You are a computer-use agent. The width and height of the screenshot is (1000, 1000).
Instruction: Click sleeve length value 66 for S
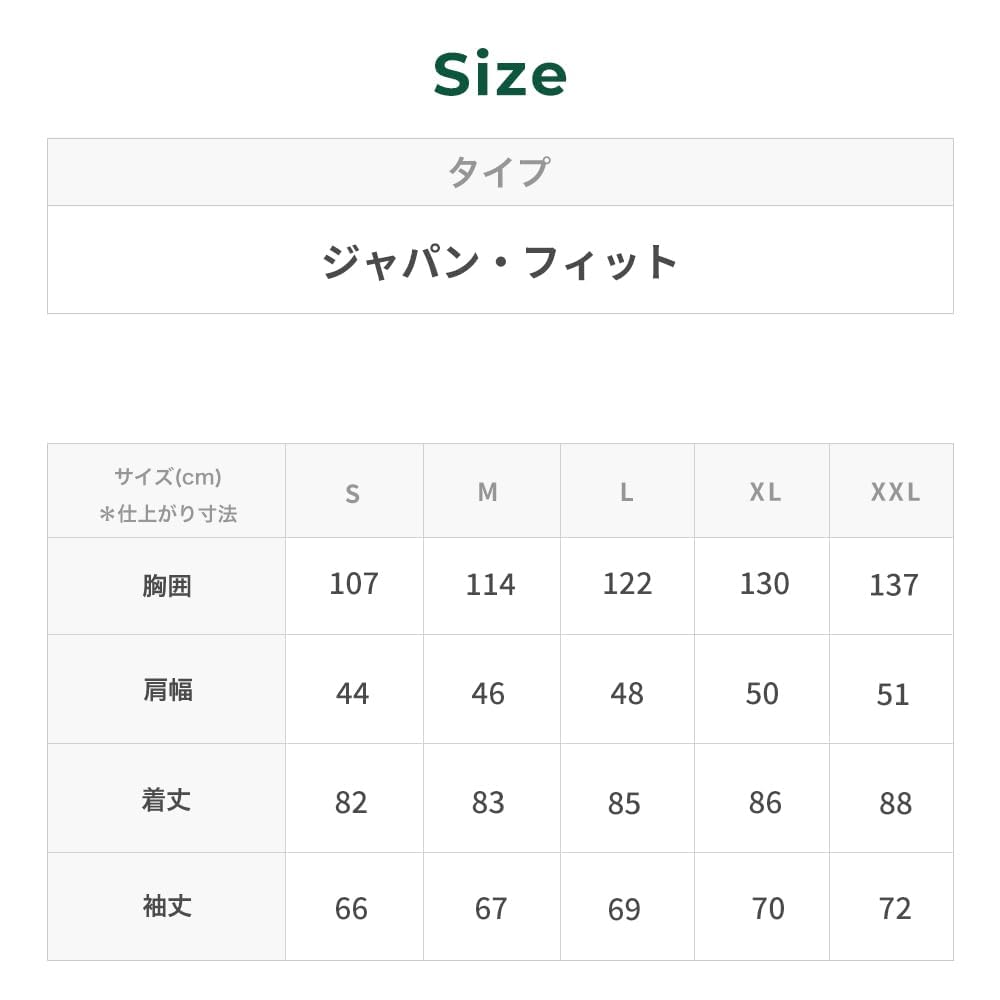click(351, 909)
